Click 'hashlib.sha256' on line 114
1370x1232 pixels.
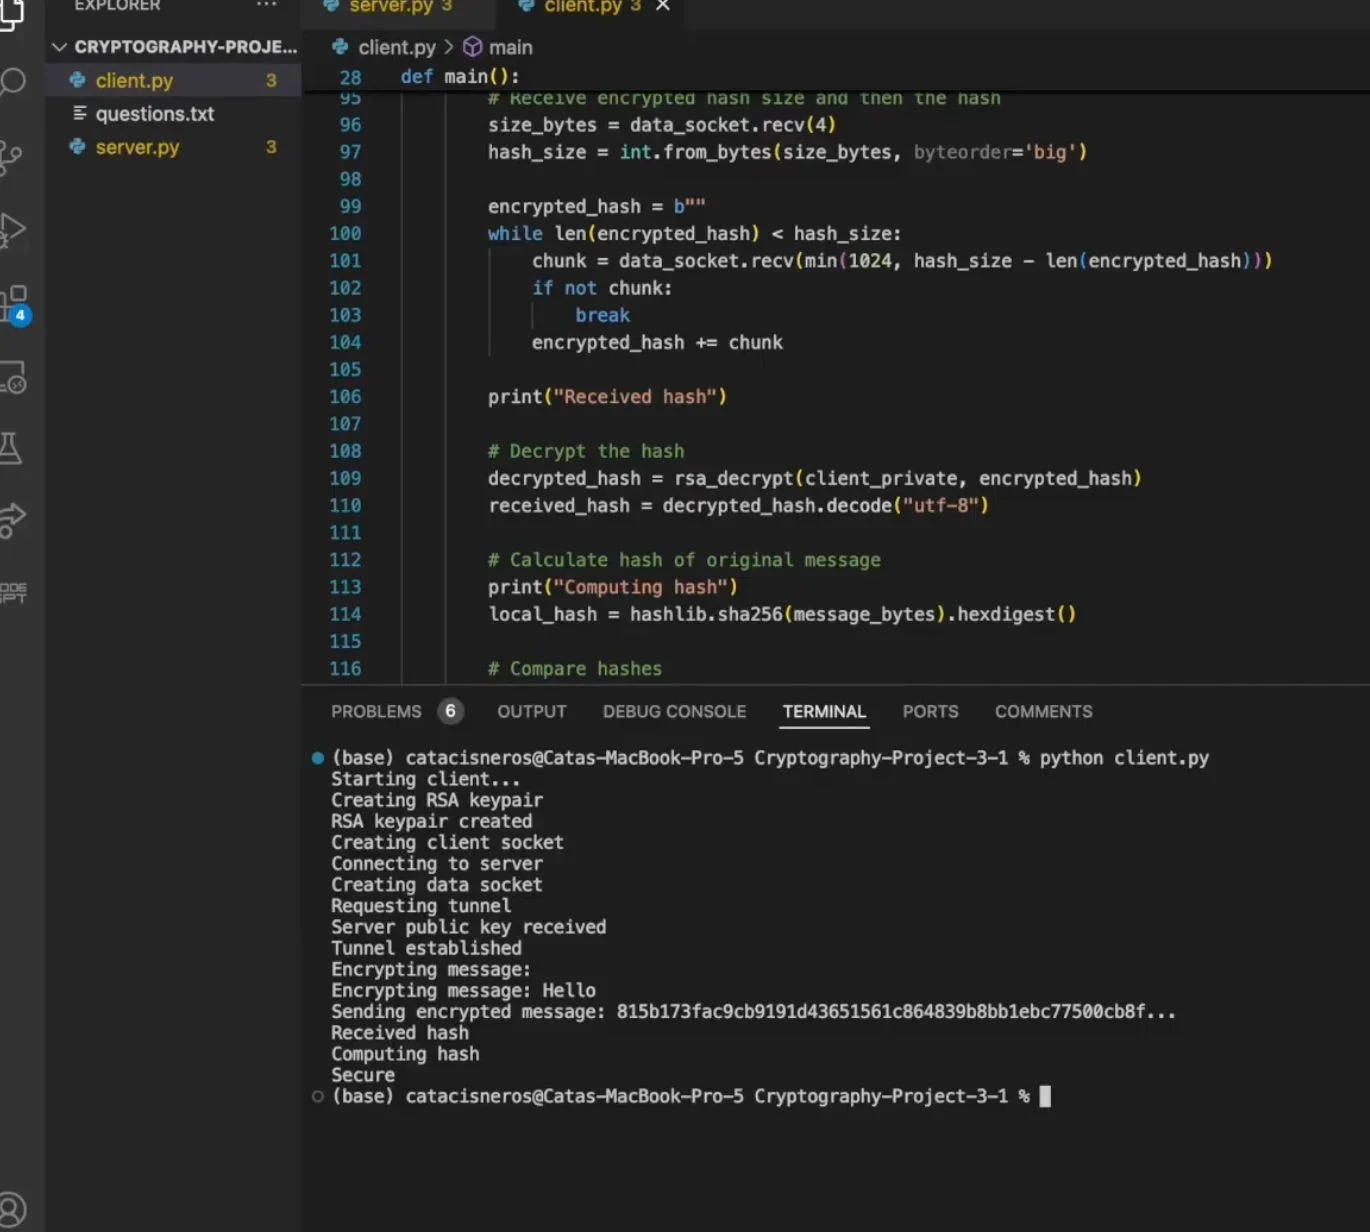[706, 614]
